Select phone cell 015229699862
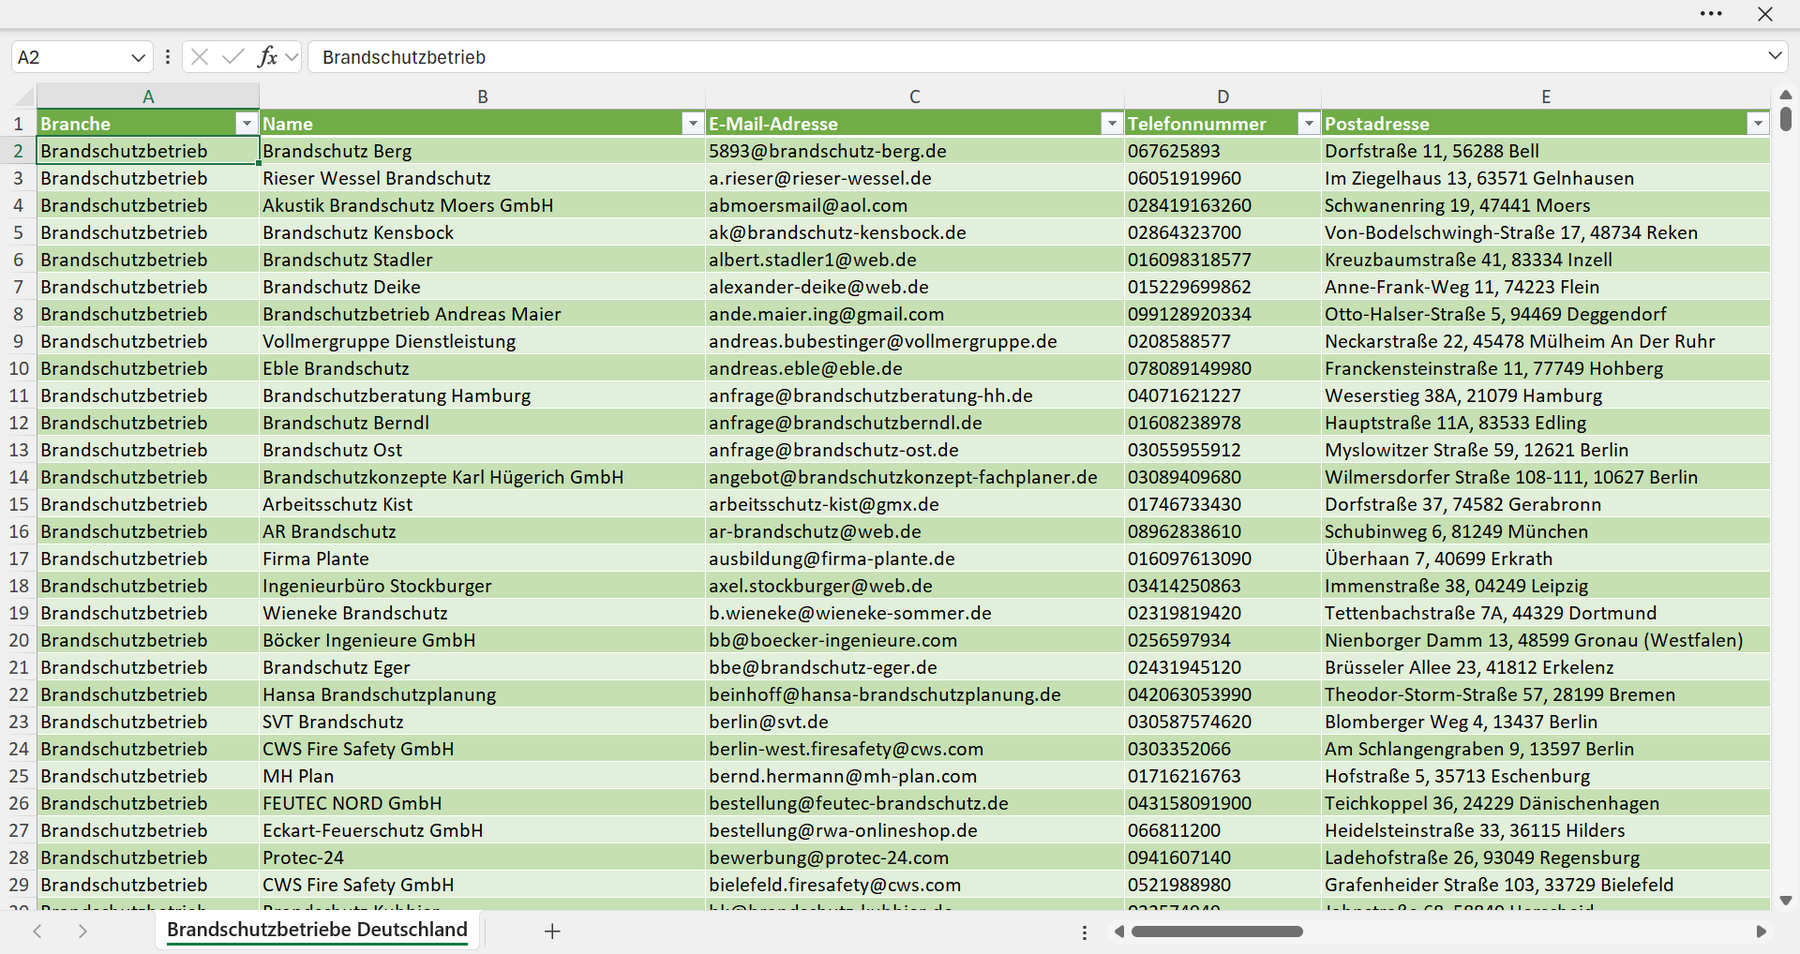 tap(1222, 287)
